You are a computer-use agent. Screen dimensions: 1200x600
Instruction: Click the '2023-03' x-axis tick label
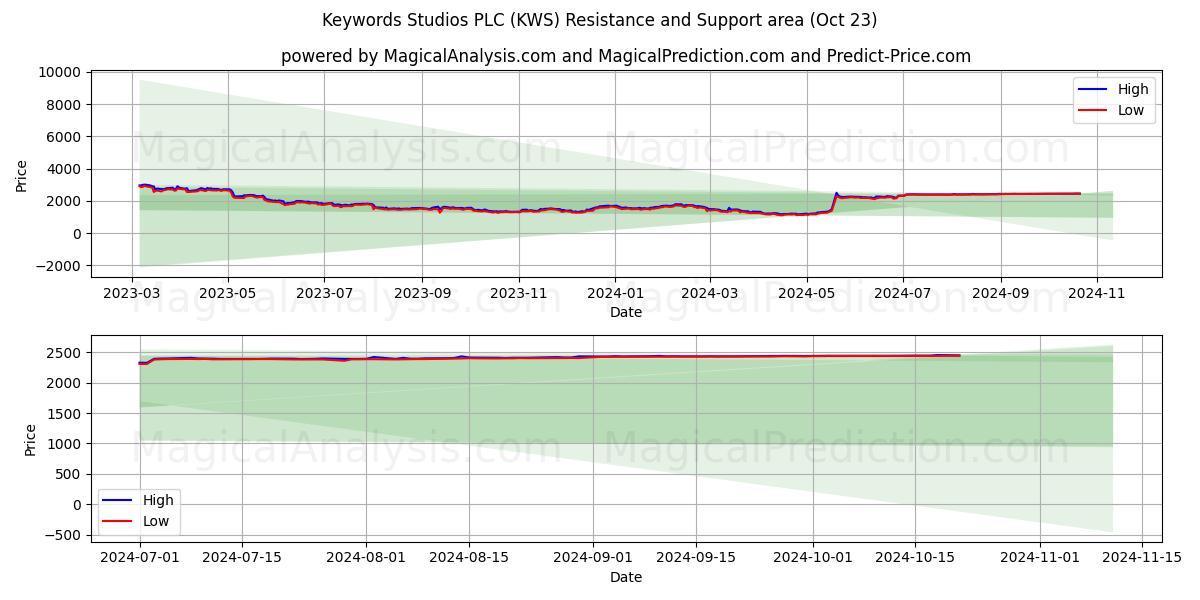pyautogui.click(x=133, y=294)
